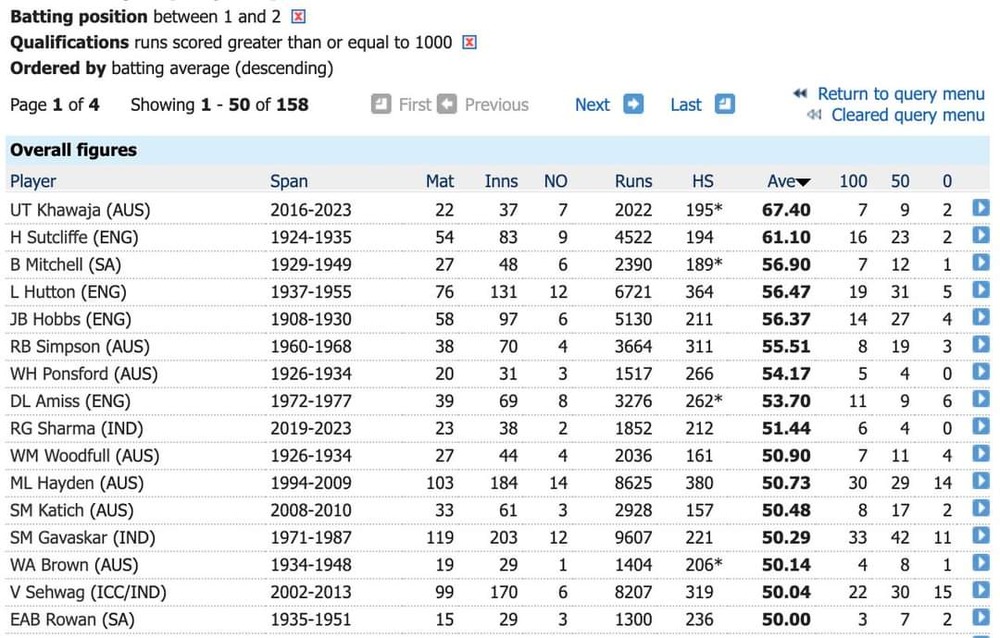Remove the Qualifications runs filter
Viewport: 1000px width, 638px height.
469,43
